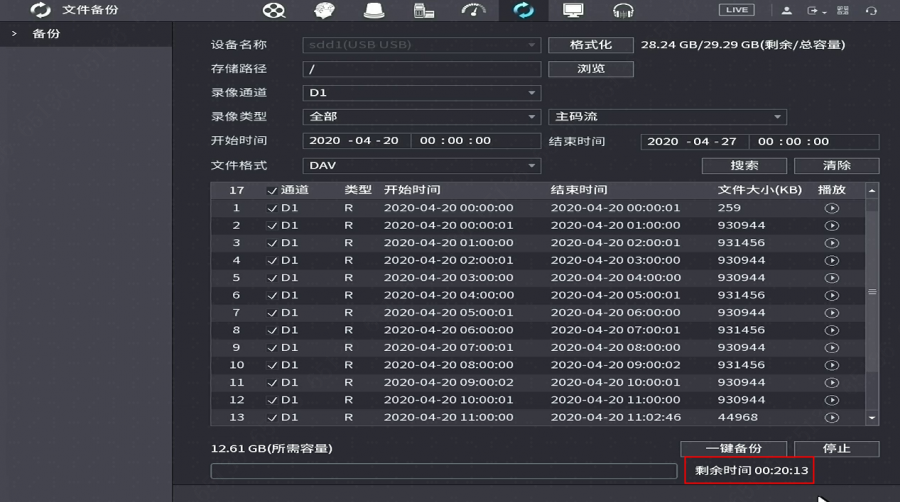Toggle the select-all 通道 header checkbox
900x502 pixels.
click(x=272, y=190)
